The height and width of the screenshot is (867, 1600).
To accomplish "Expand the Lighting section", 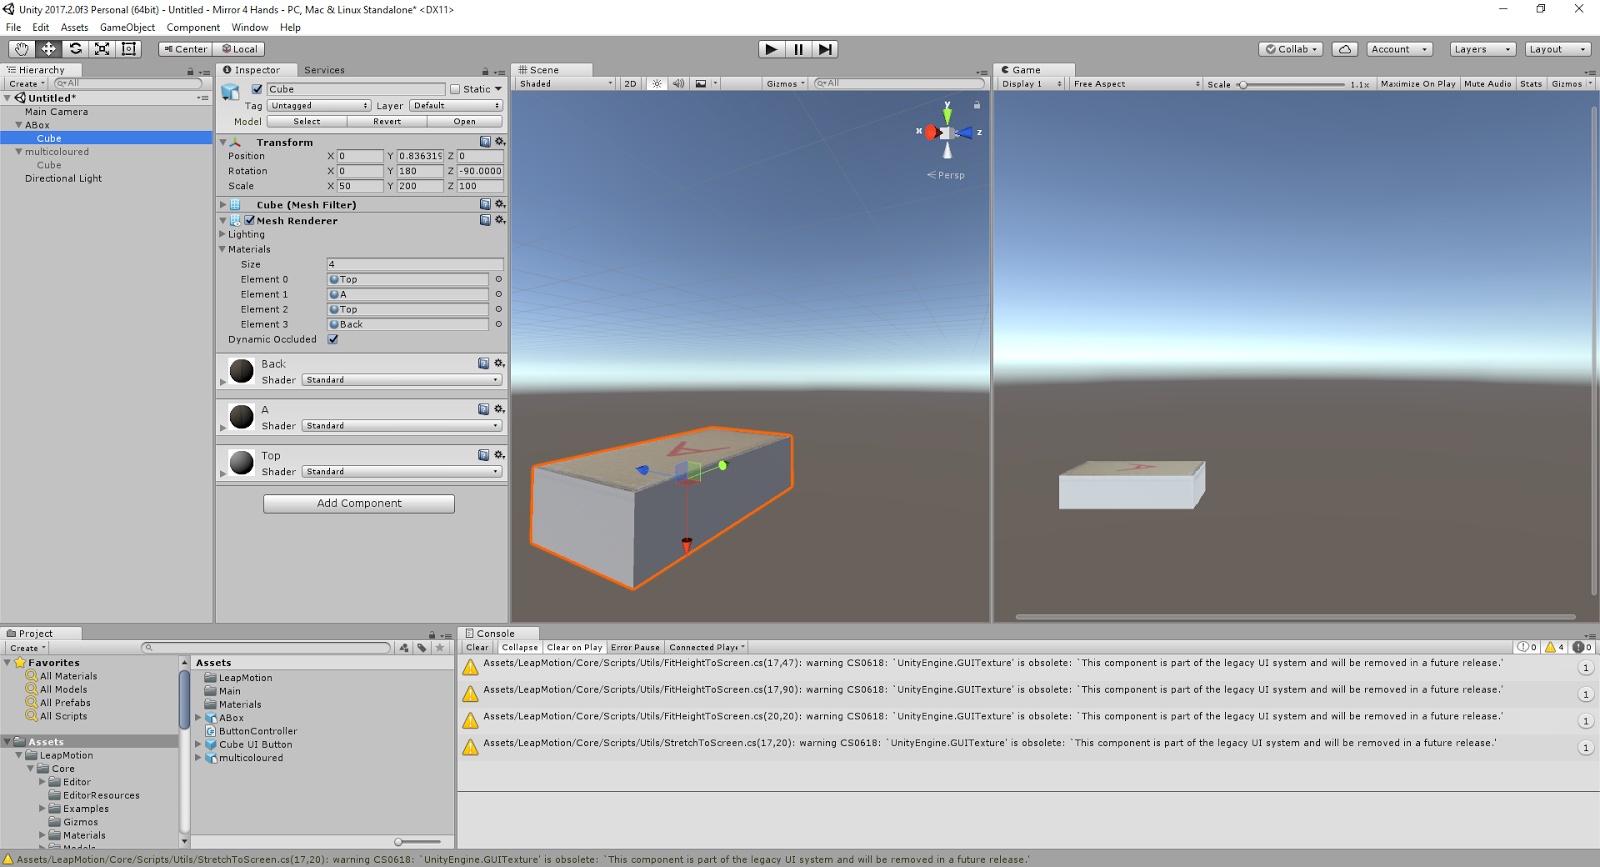I will click(223, 234).
